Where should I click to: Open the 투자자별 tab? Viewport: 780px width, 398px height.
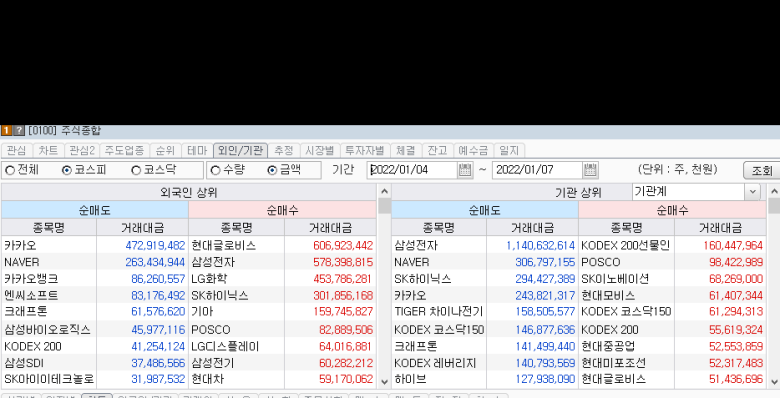pyautogui.click(x=365, y=150)
